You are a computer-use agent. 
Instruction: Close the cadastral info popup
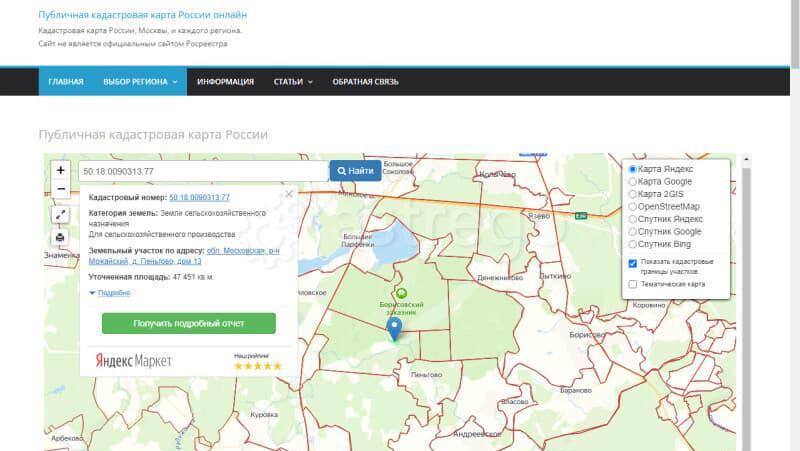tap(289, 194)
